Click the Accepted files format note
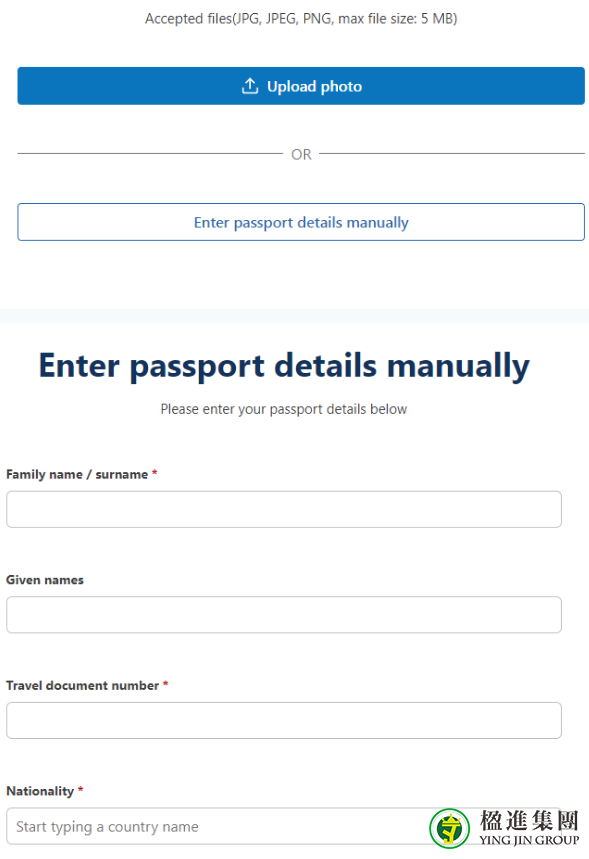The height and width of the screenshot is (859, 589). pyautogui.click(x=301, y=19)
